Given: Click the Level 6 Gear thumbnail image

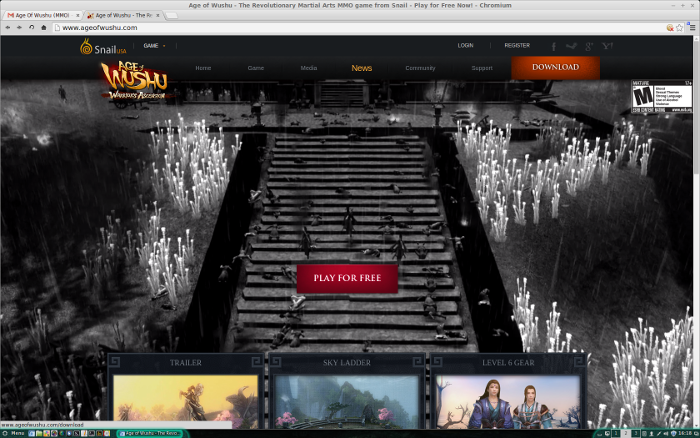Looking at the screenshot, I should click(x=508, y=402).
